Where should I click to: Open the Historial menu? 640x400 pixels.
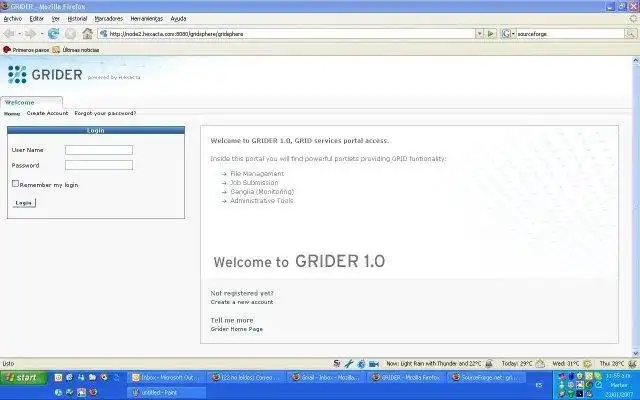pyautogui.click(x=77, y=19)
